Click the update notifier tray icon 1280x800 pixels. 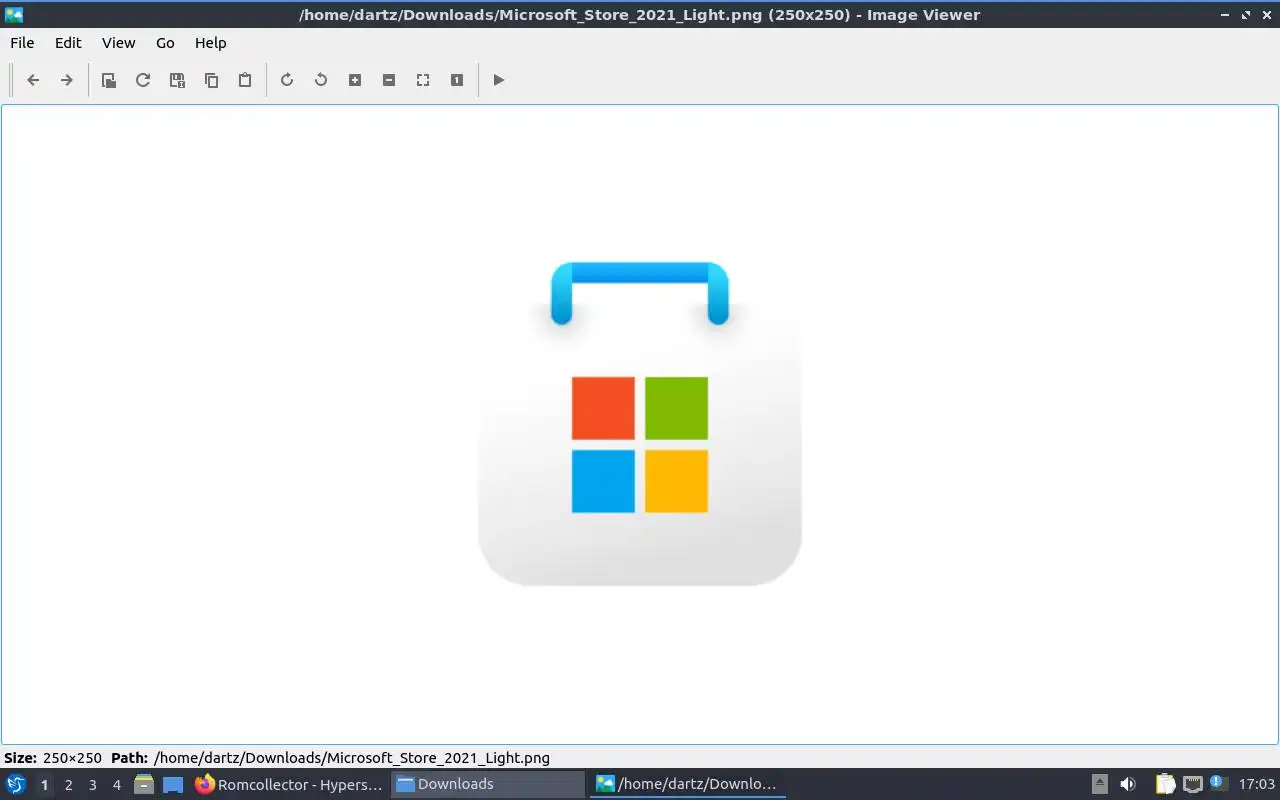[x=1217, y=783]
